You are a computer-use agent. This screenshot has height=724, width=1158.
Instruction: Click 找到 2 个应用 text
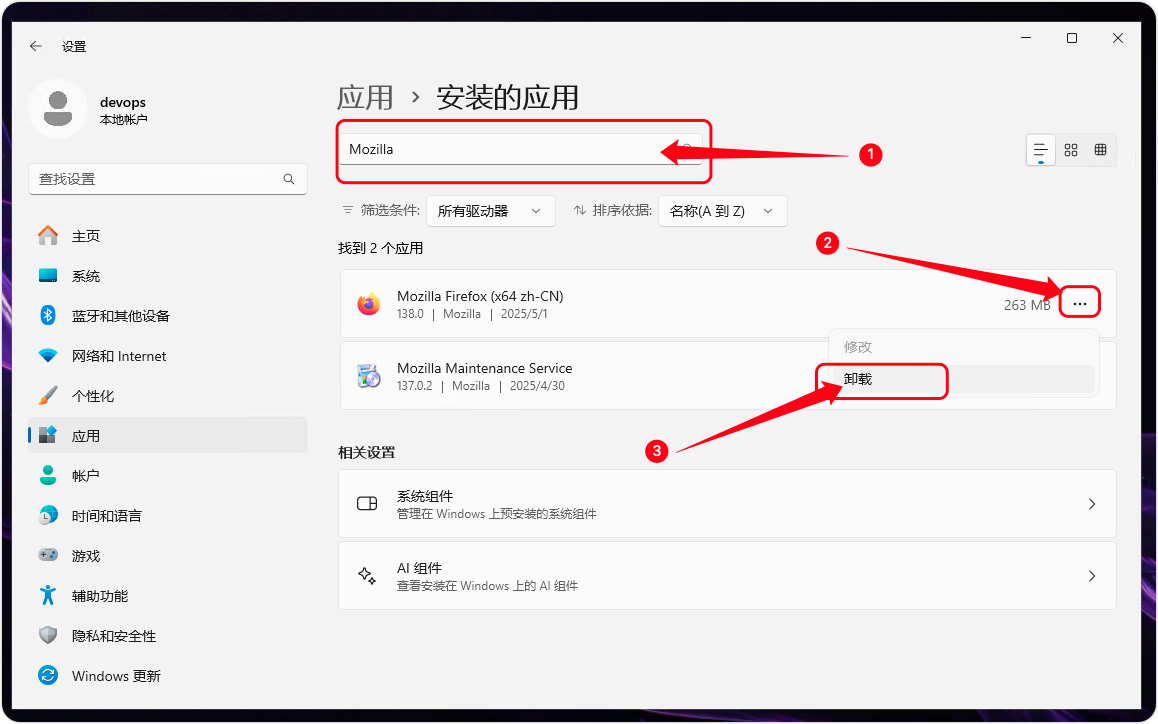380,248
